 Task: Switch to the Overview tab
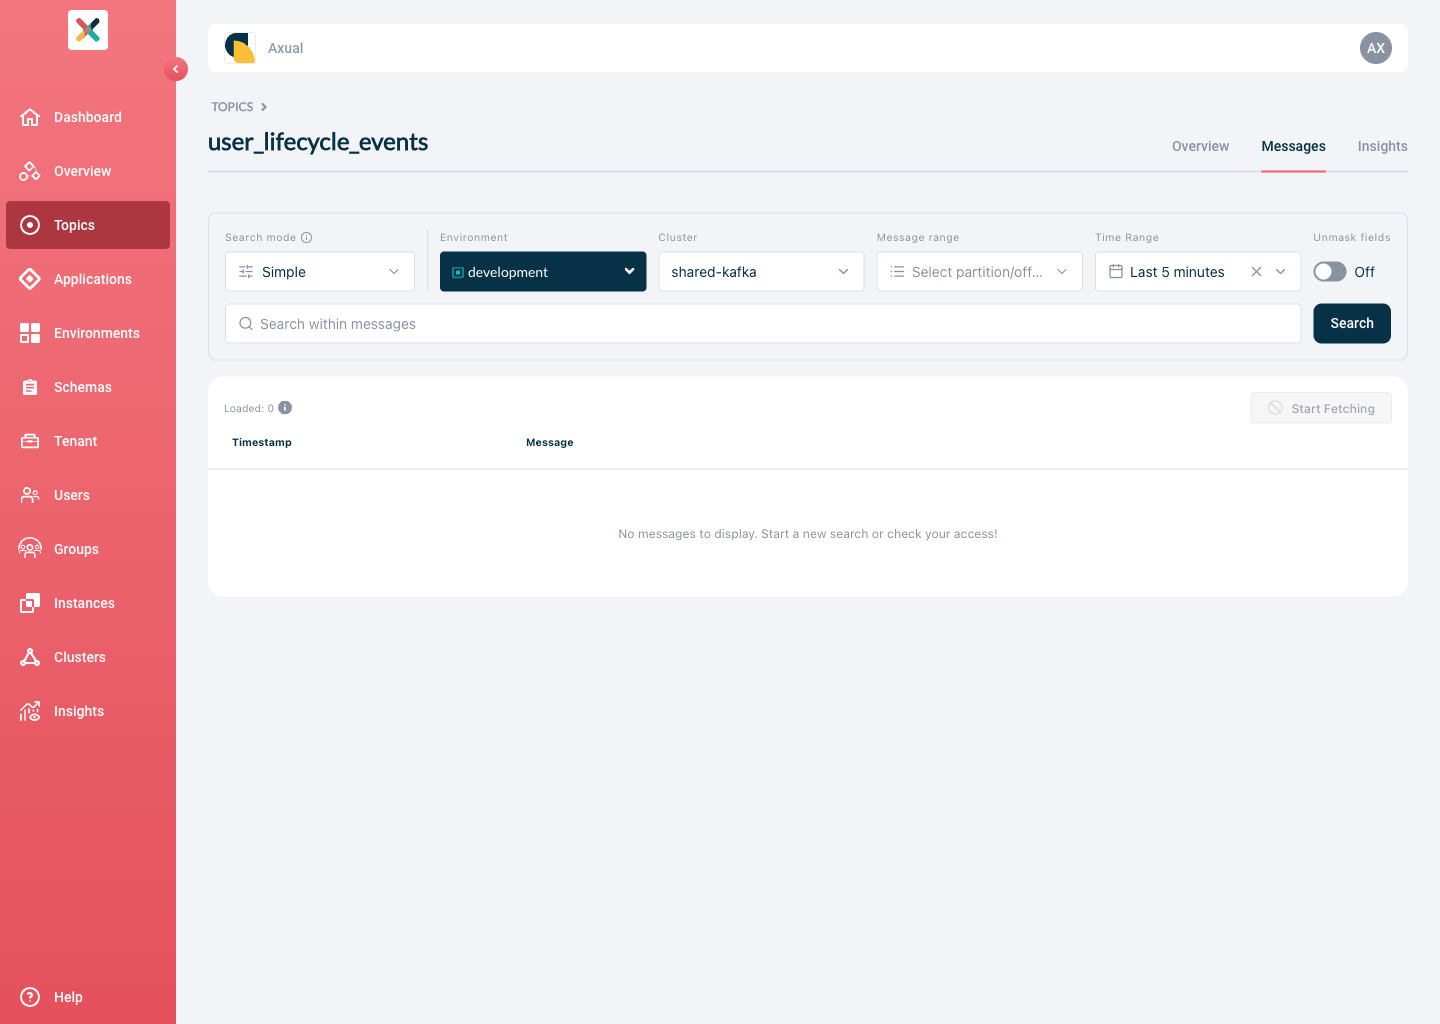pos(1200,146)
